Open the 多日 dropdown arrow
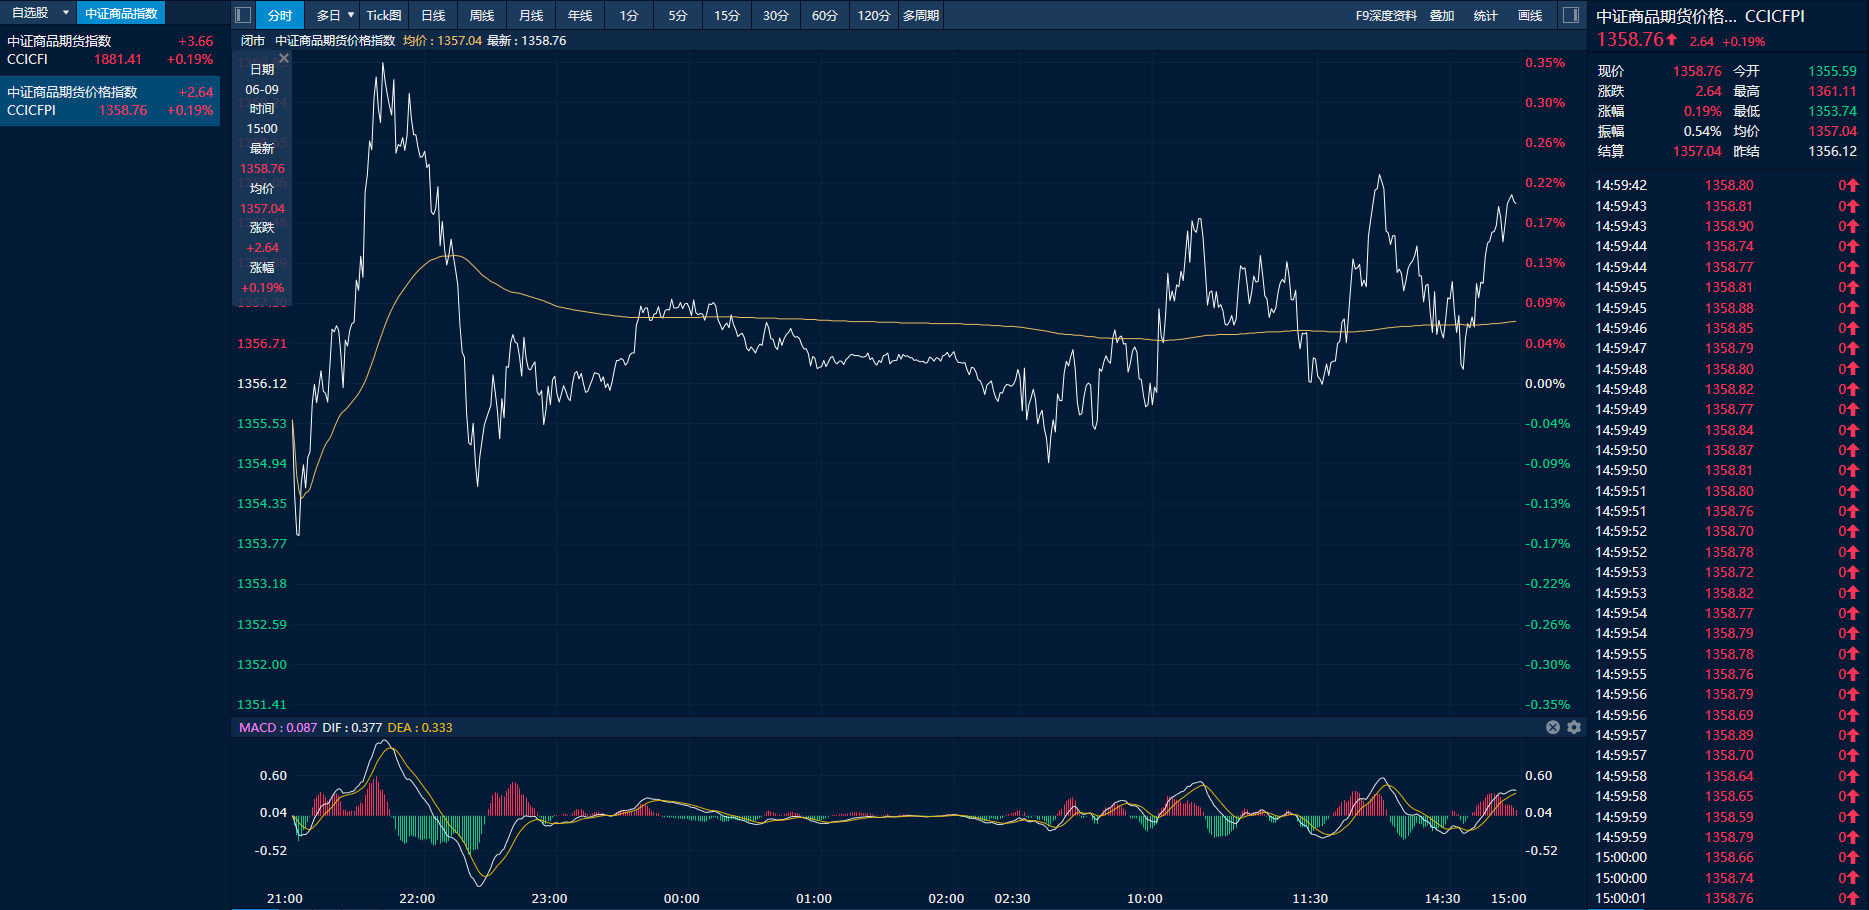Image resolution: width=1869 pixels, height=910 pixels. point(351,15)
